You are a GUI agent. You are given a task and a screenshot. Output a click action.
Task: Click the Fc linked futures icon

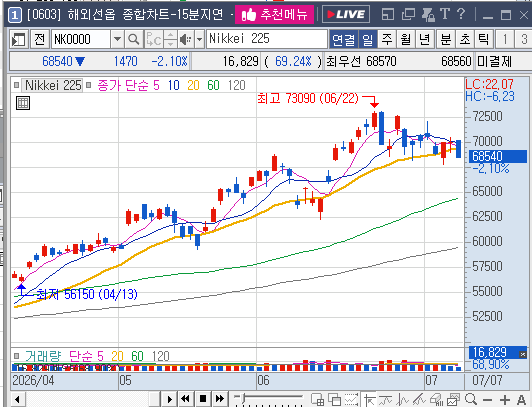[154, 39]
